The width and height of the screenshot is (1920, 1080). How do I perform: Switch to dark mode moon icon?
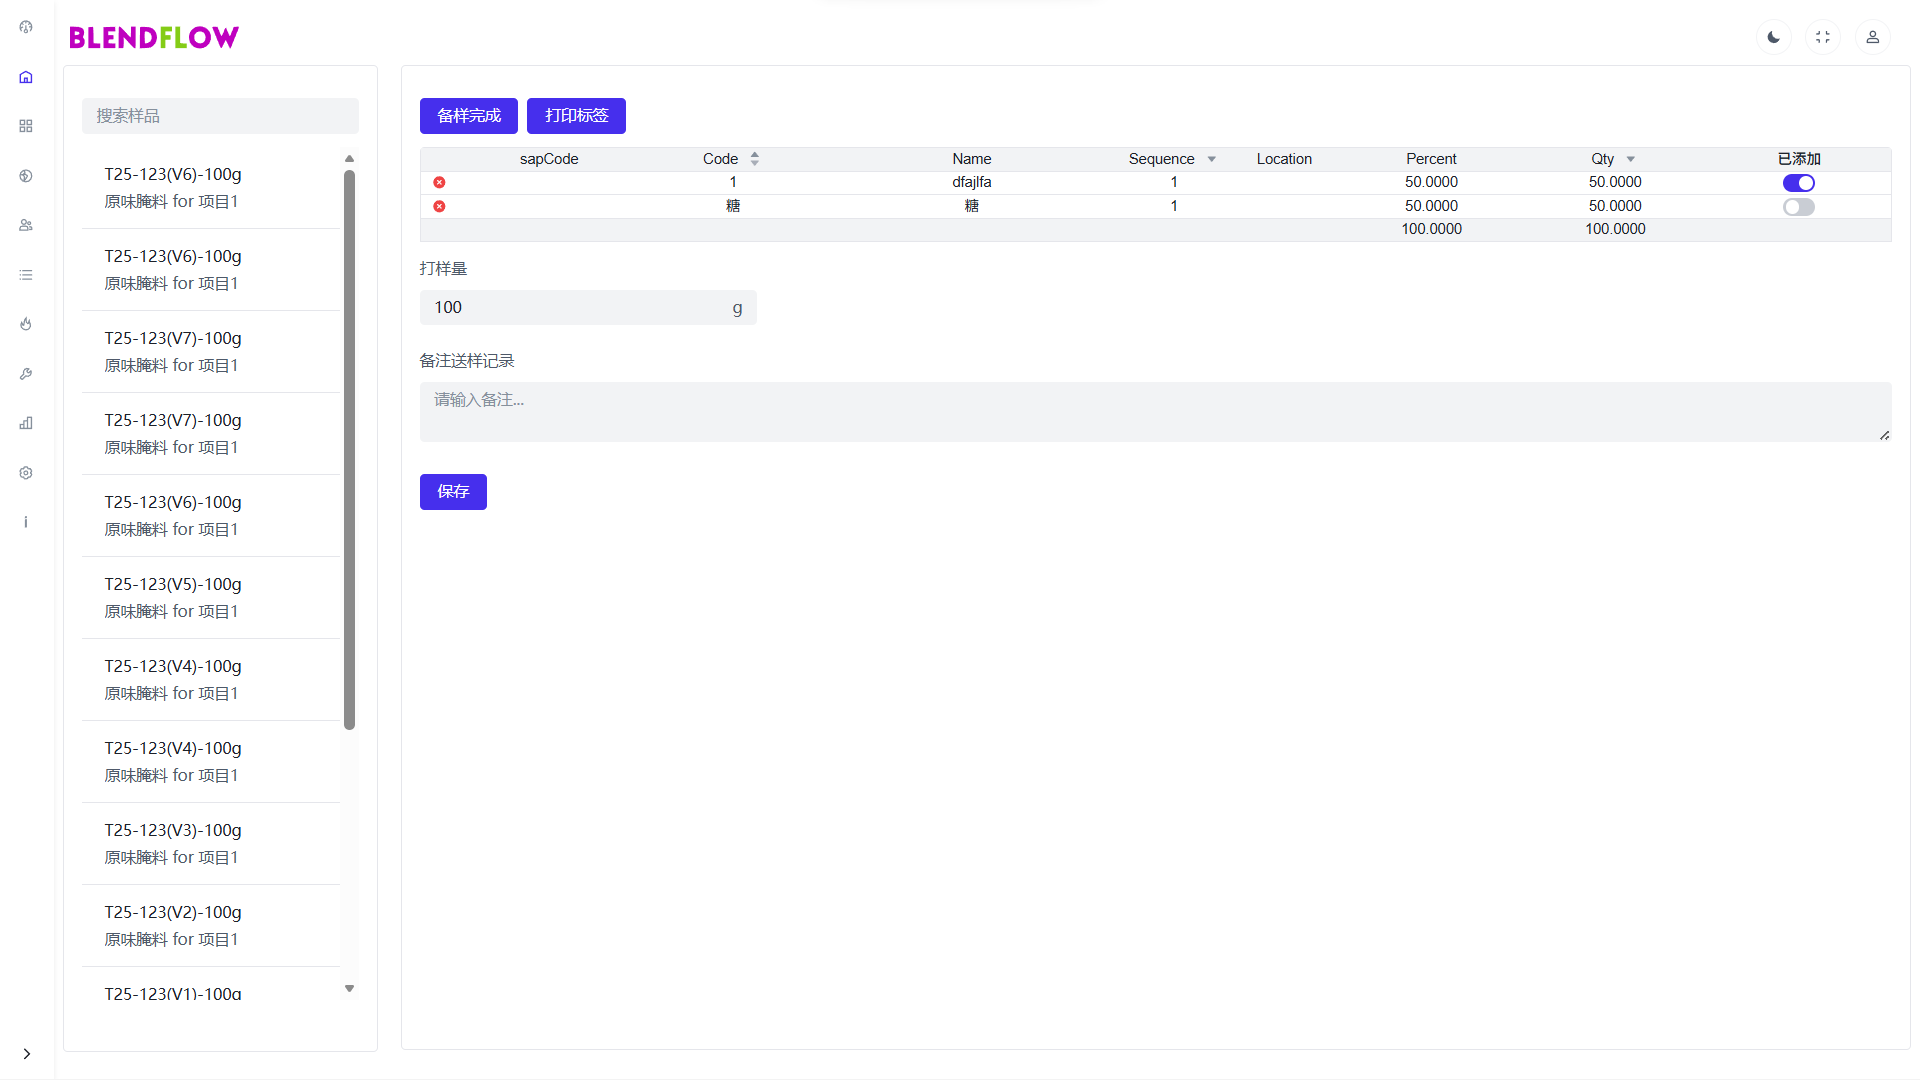pyautogui.click(x=1773, y=37)
